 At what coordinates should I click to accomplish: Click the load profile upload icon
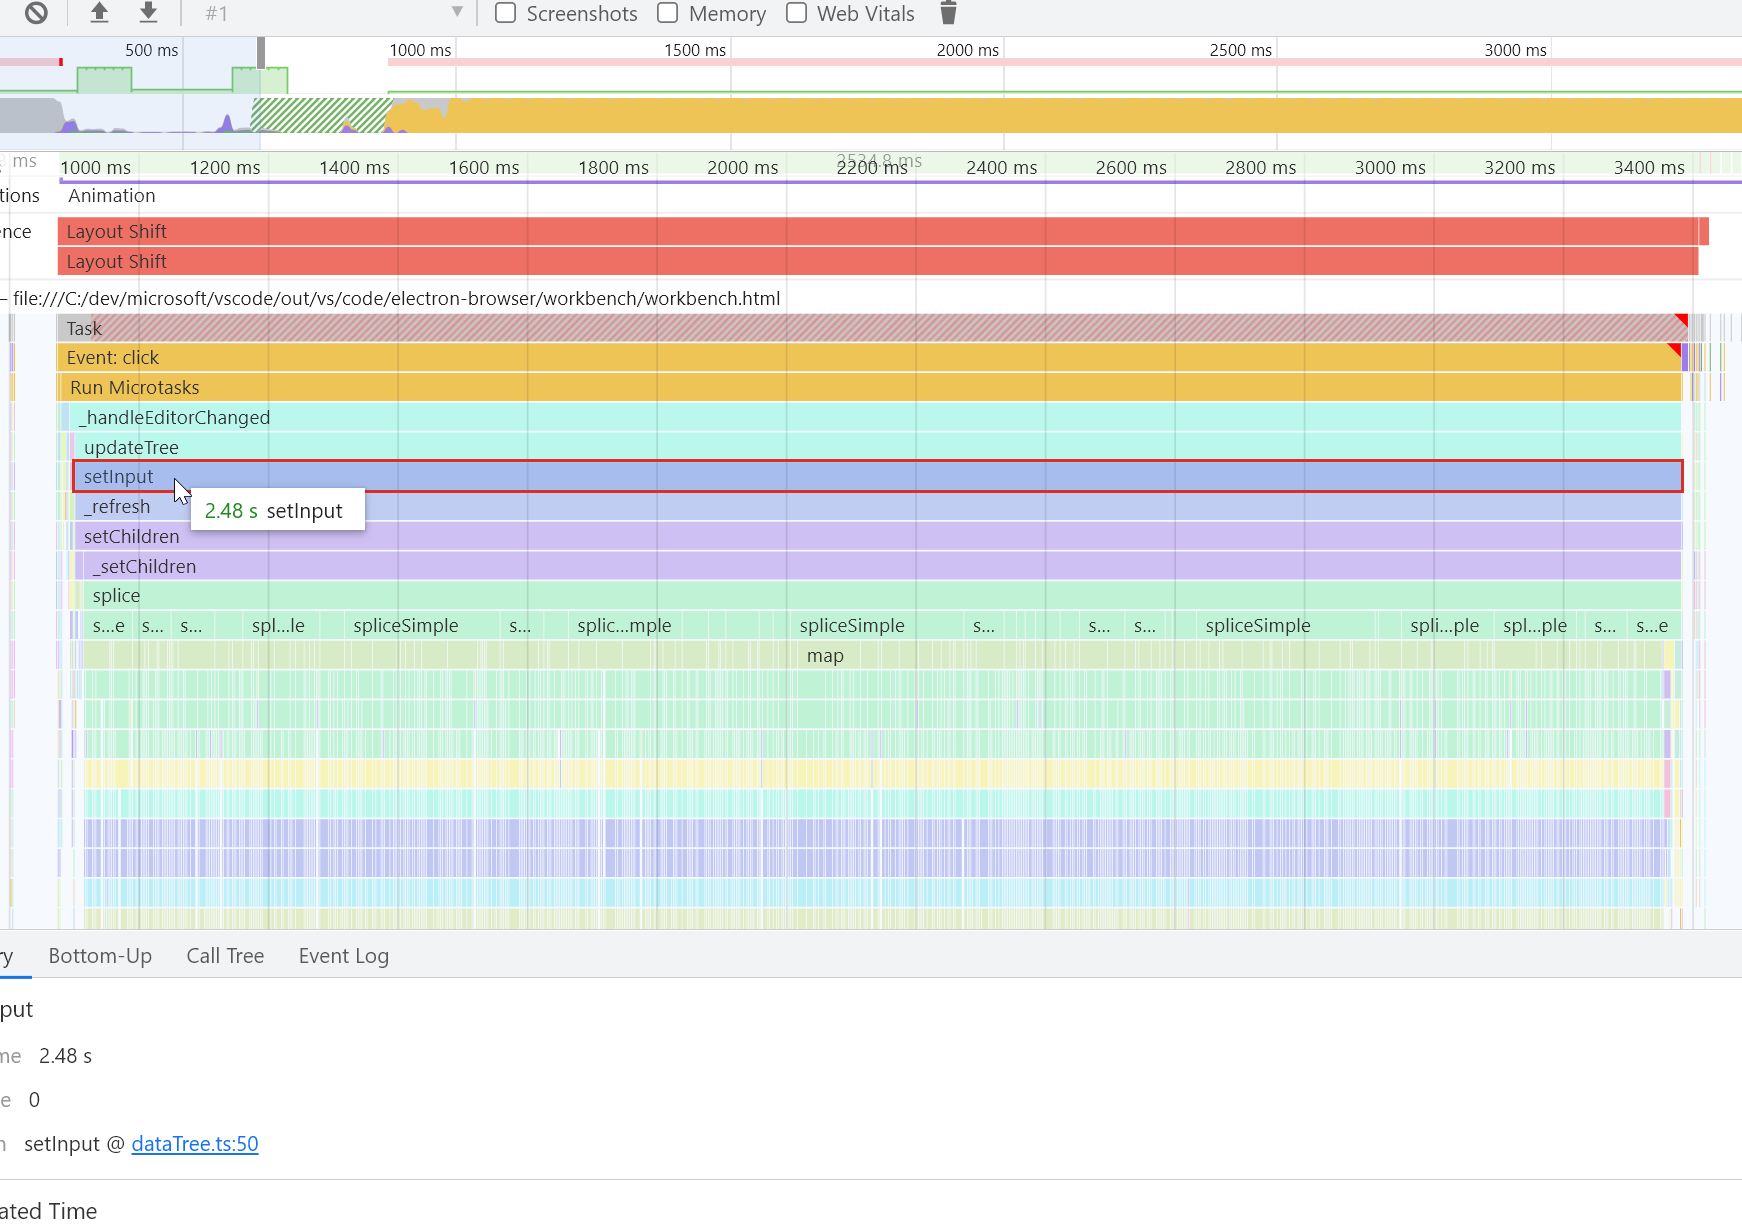(99, 13)
